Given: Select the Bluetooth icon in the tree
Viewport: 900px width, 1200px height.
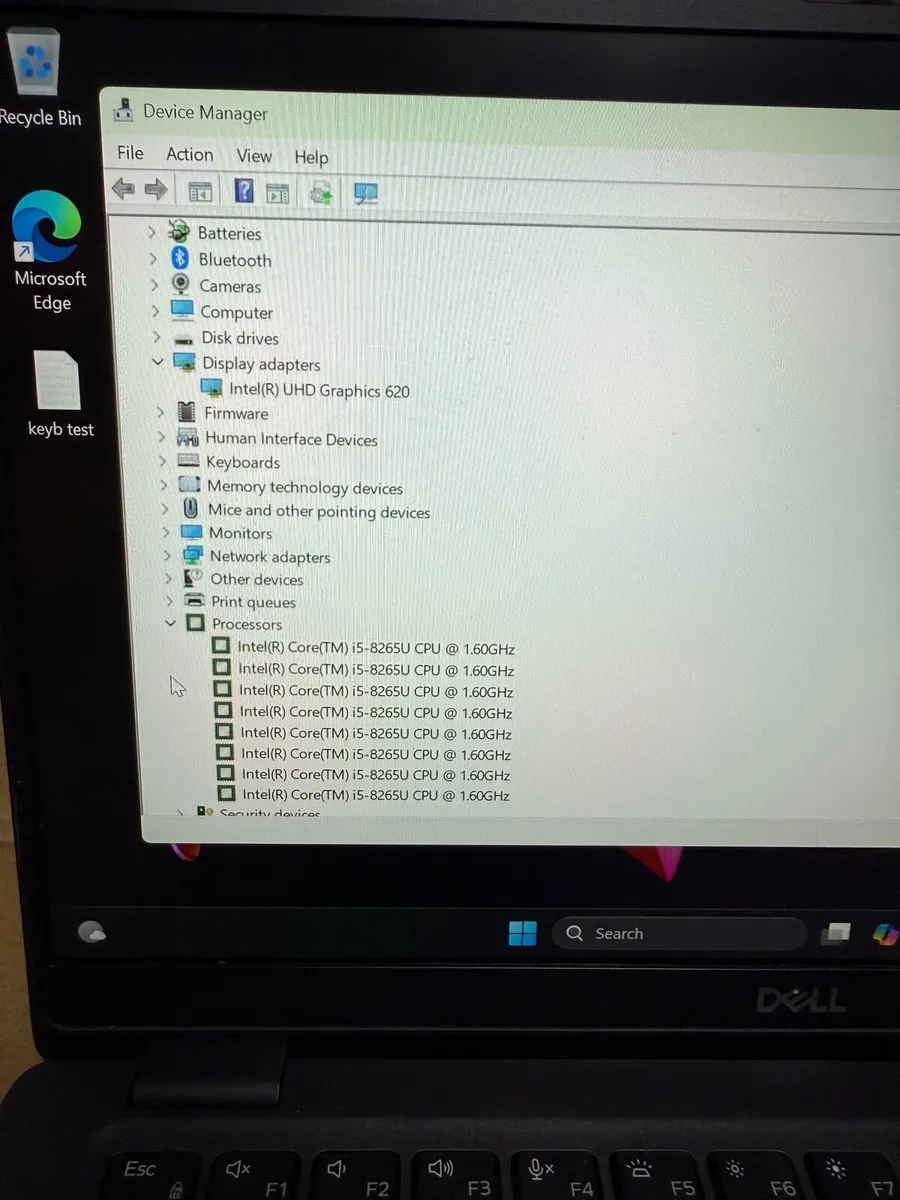Looking at the screenshot, I should click(181, 258).
